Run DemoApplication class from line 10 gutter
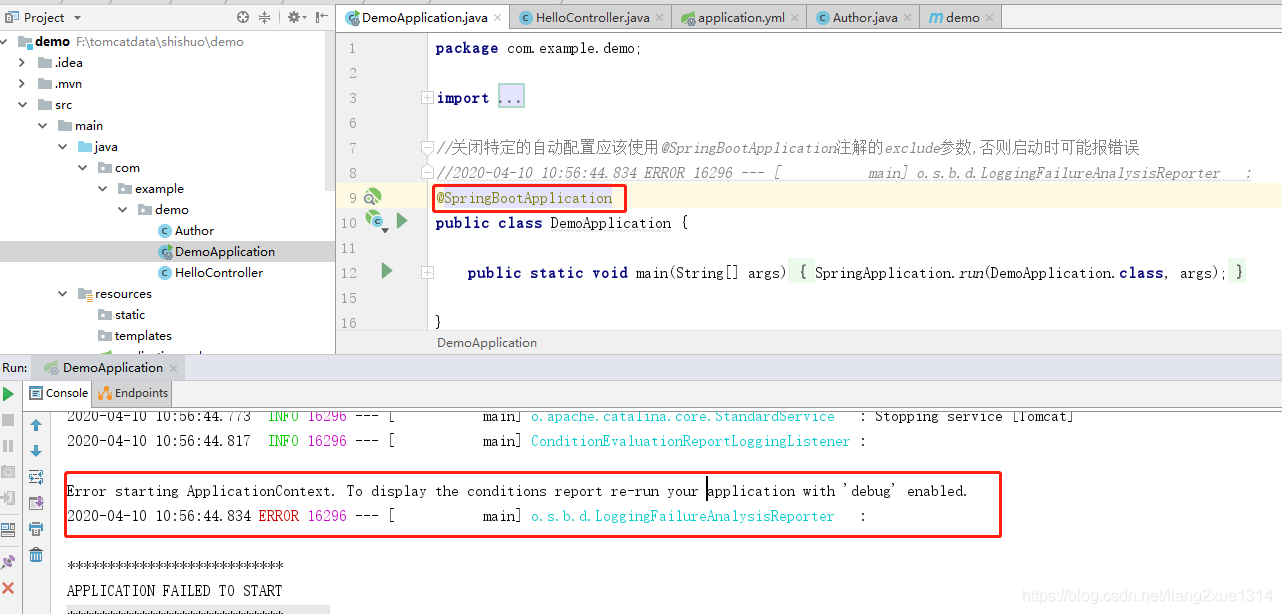 (x=402, y=220)
